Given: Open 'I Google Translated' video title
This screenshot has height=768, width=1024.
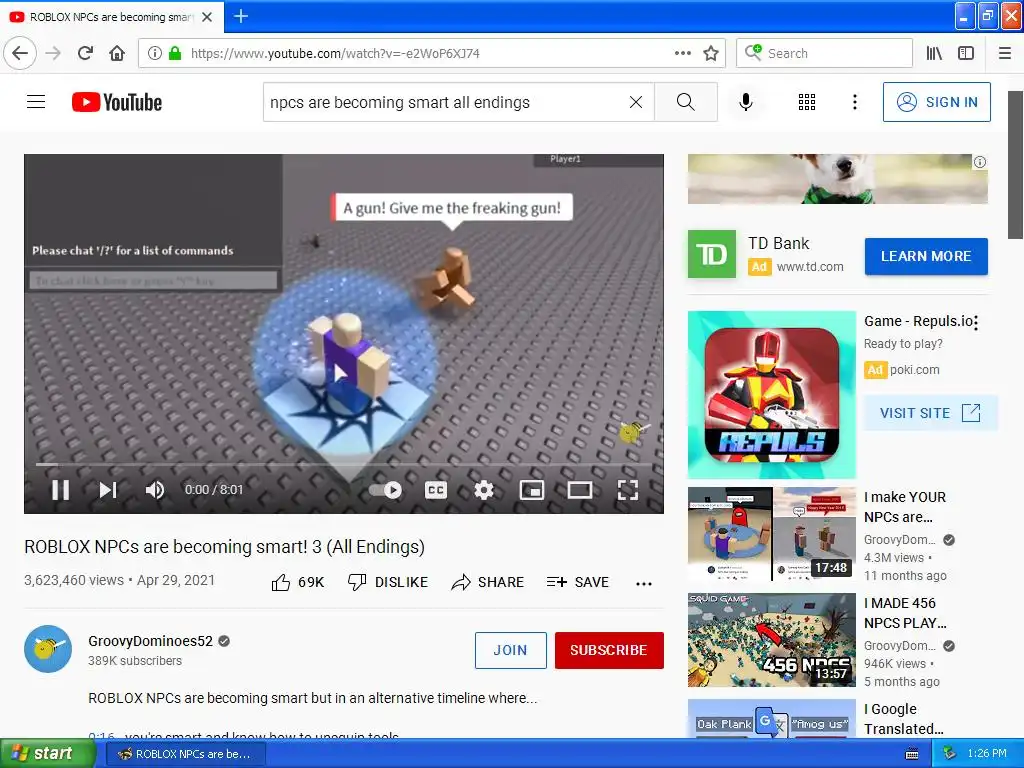Looking at the screenshot, I should coord(904,718).
